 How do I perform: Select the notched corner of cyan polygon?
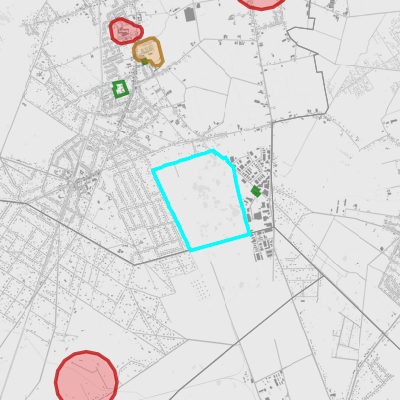click(x=226, y=159)
